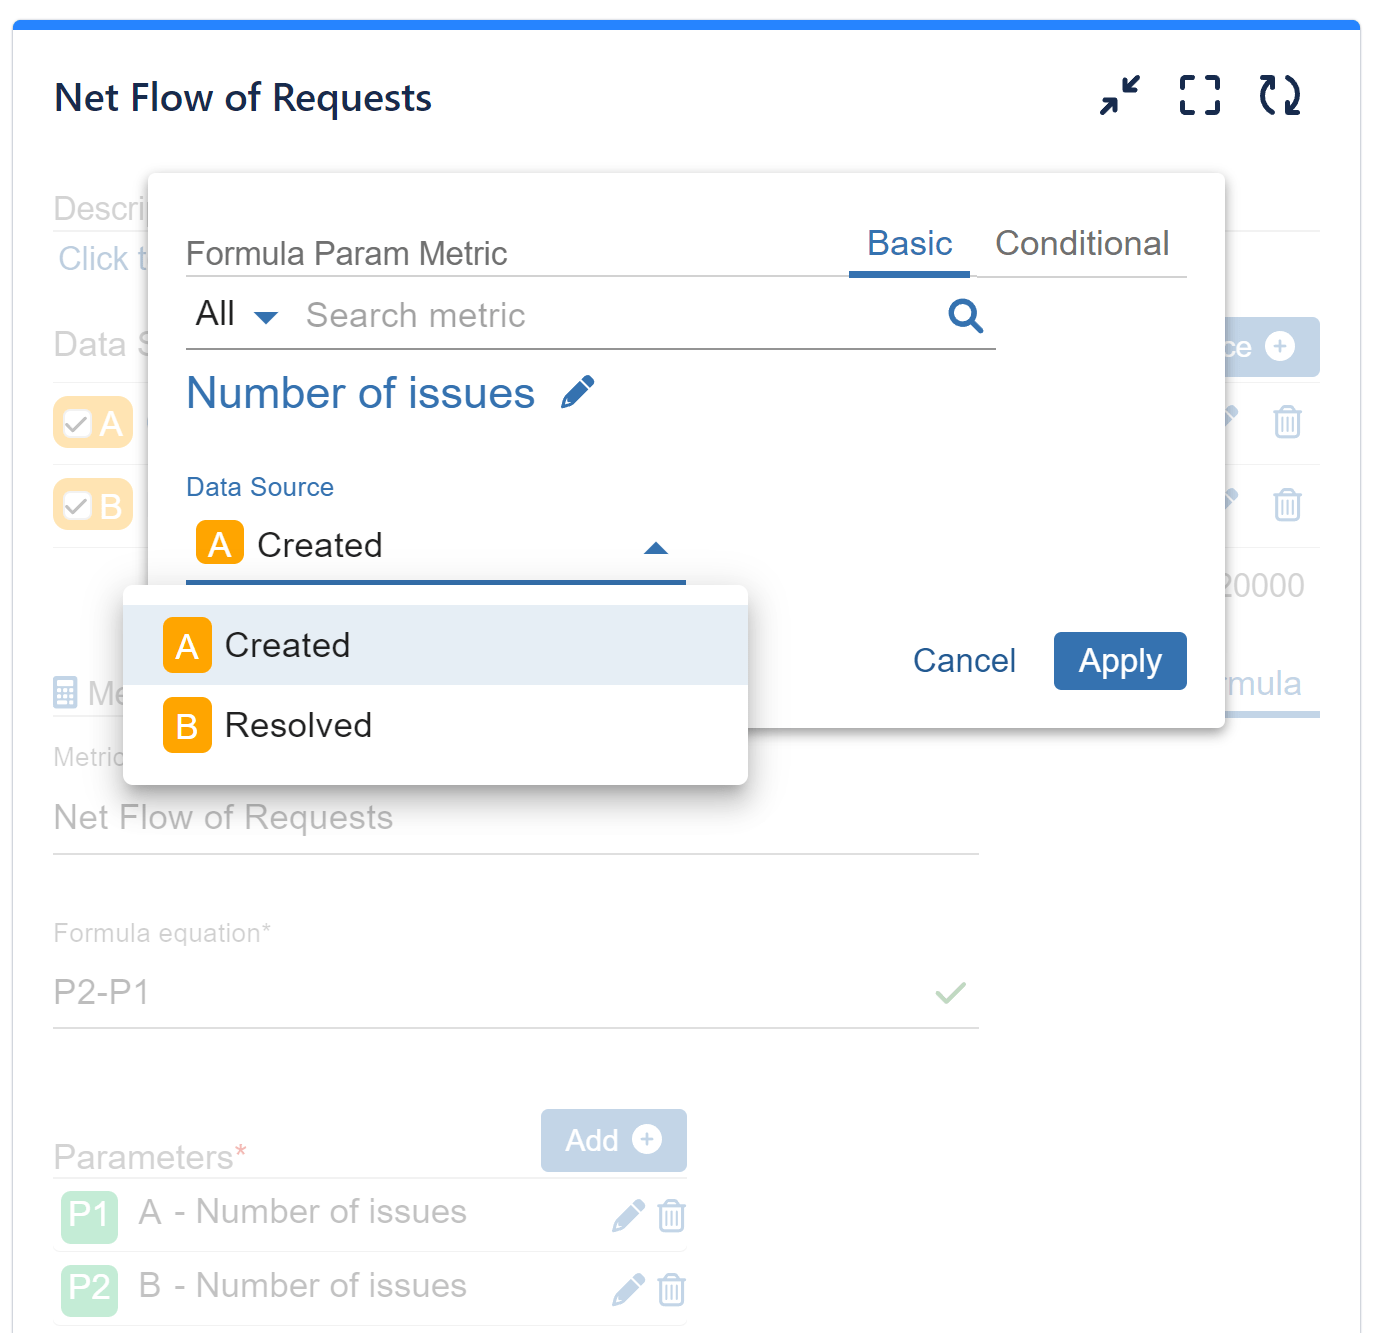
Task: Delete parameter P2 B - Number of issues
Action: click(x=672, y=1290)
